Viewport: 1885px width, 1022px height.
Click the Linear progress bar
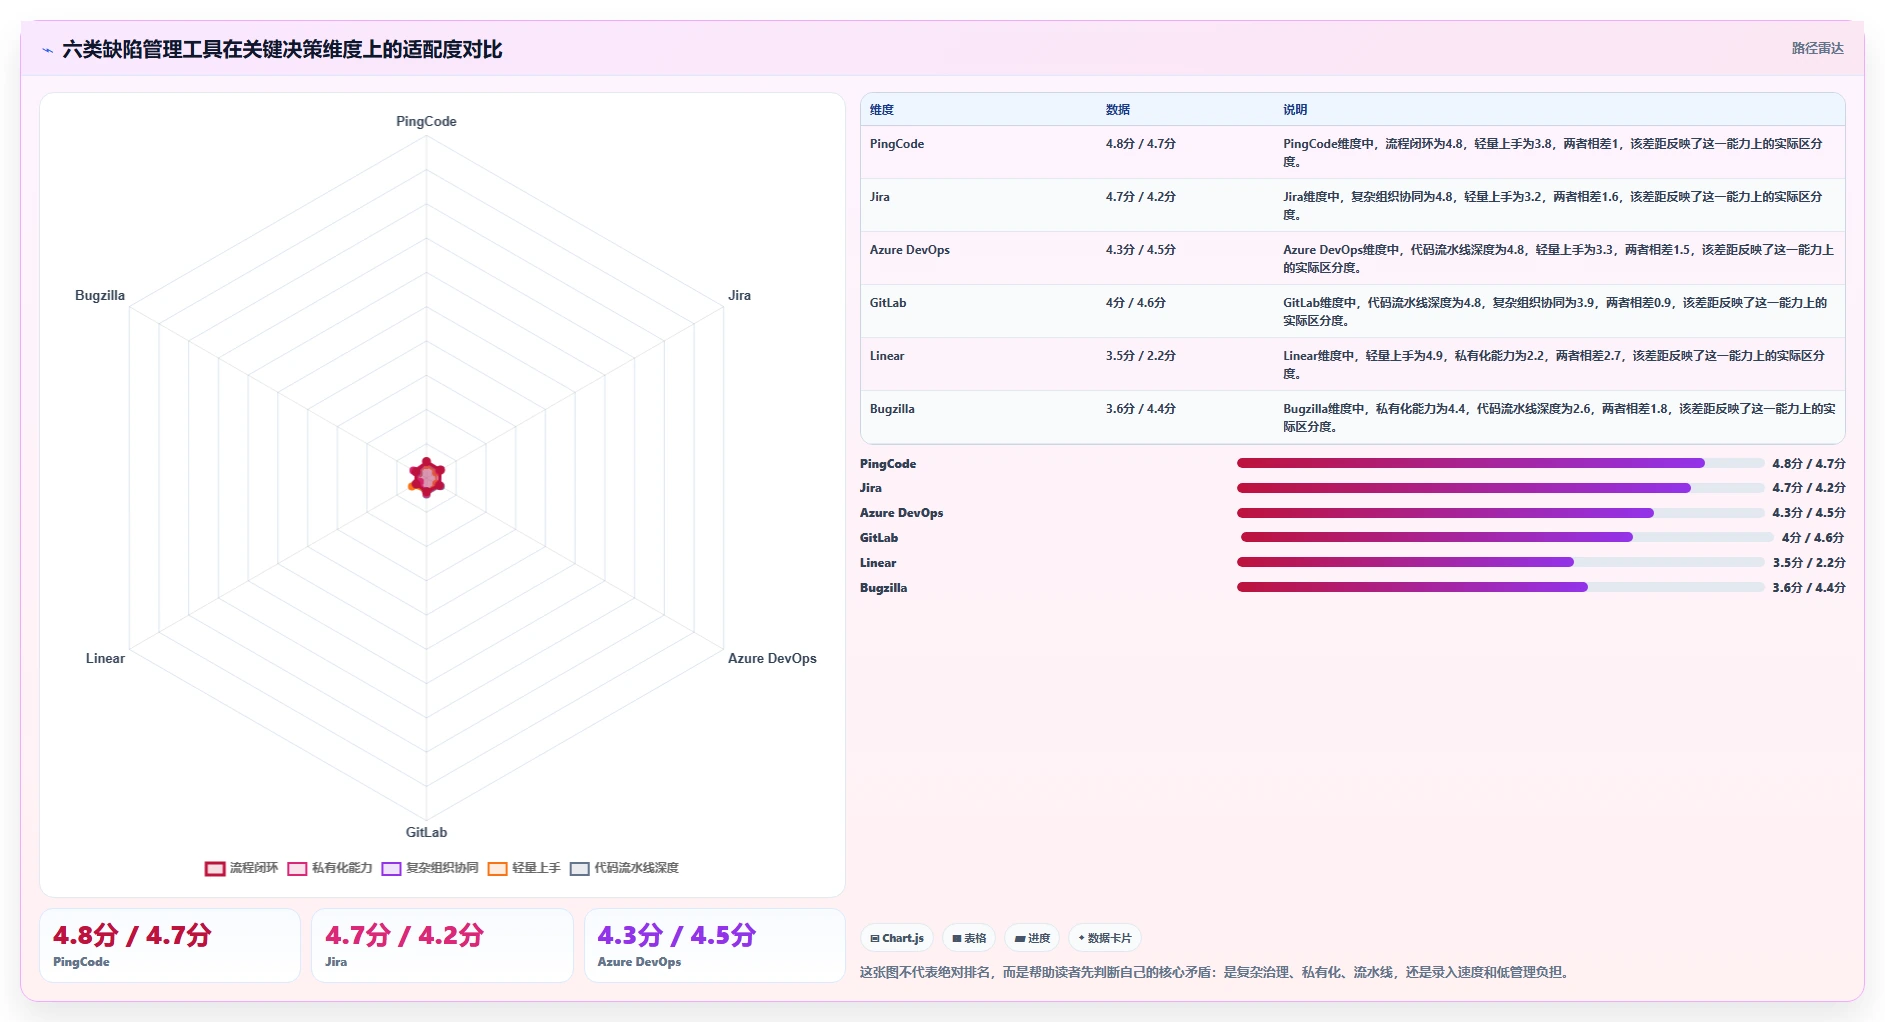pyautogui.click(x=1500, y=562)
